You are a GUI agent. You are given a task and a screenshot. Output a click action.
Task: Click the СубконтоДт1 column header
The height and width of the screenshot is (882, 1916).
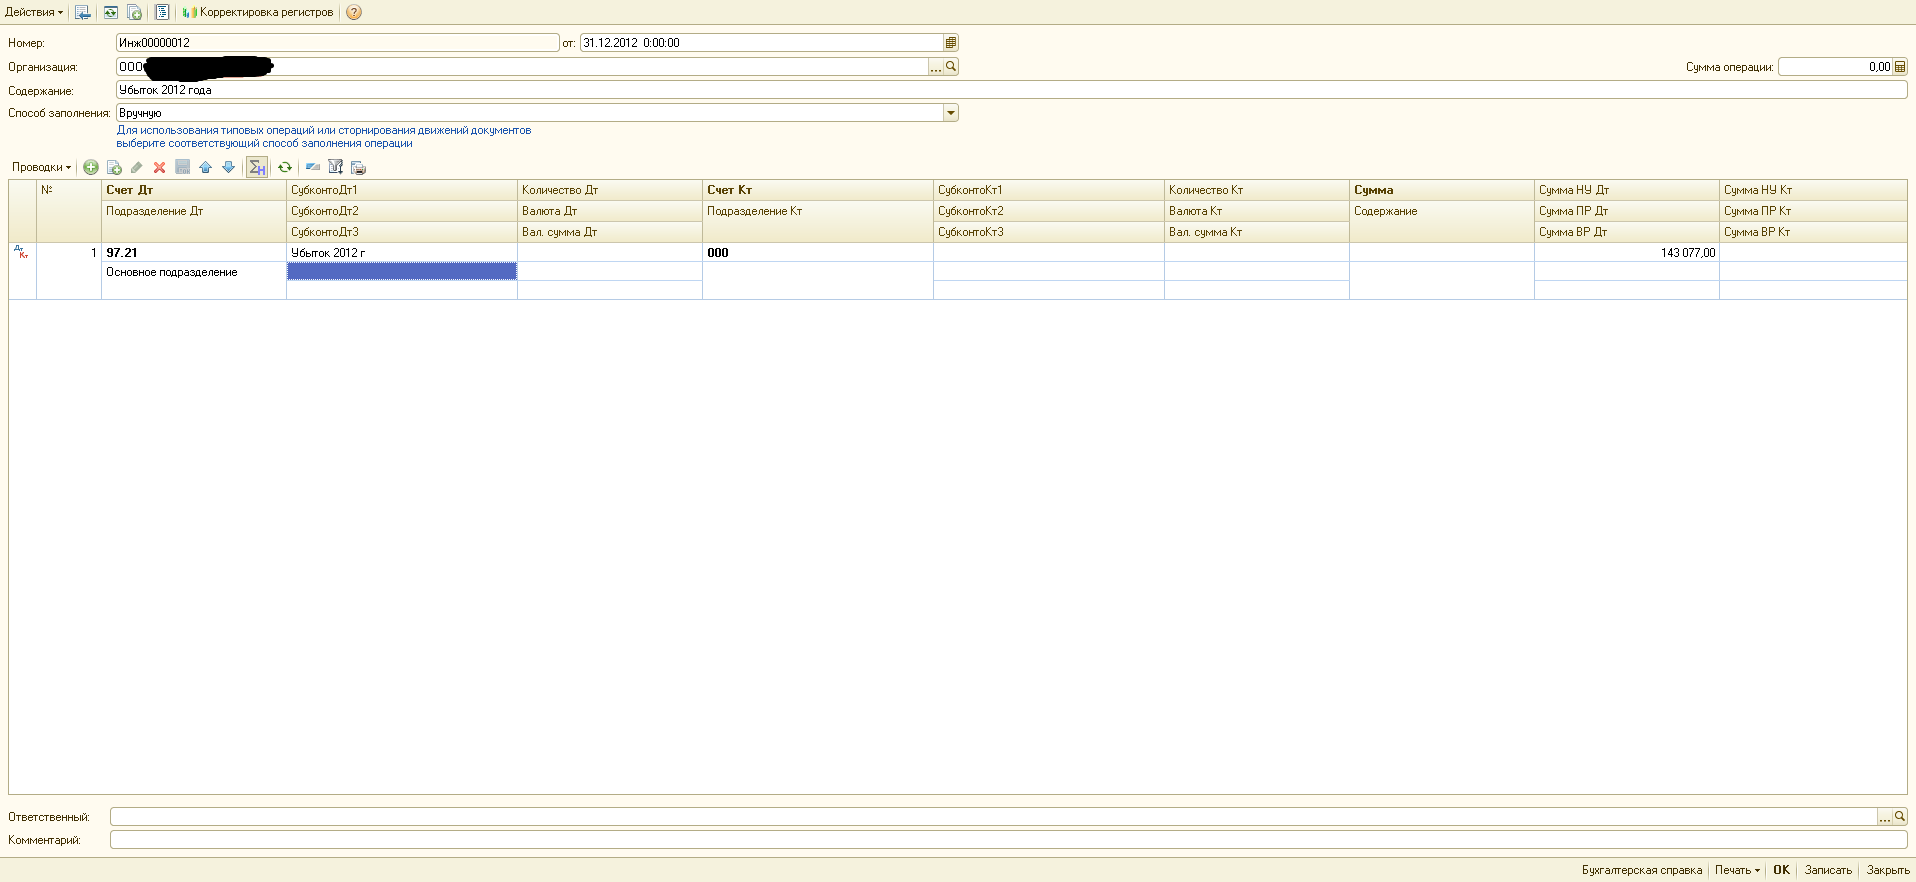(402, 190)
